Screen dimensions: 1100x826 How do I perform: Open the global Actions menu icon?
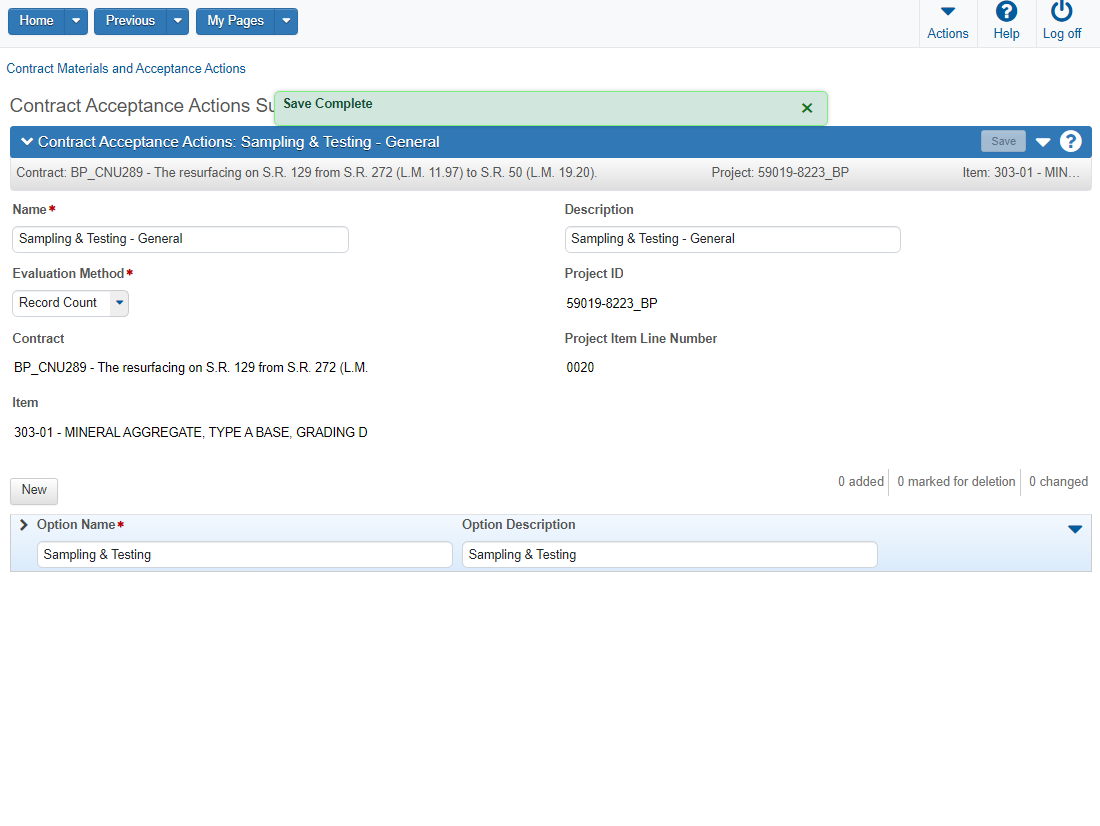(947, 12)
